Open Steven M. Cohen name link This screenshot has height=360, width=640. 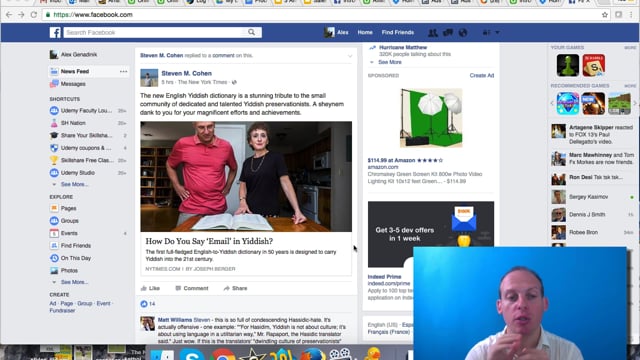click(187, 73)
